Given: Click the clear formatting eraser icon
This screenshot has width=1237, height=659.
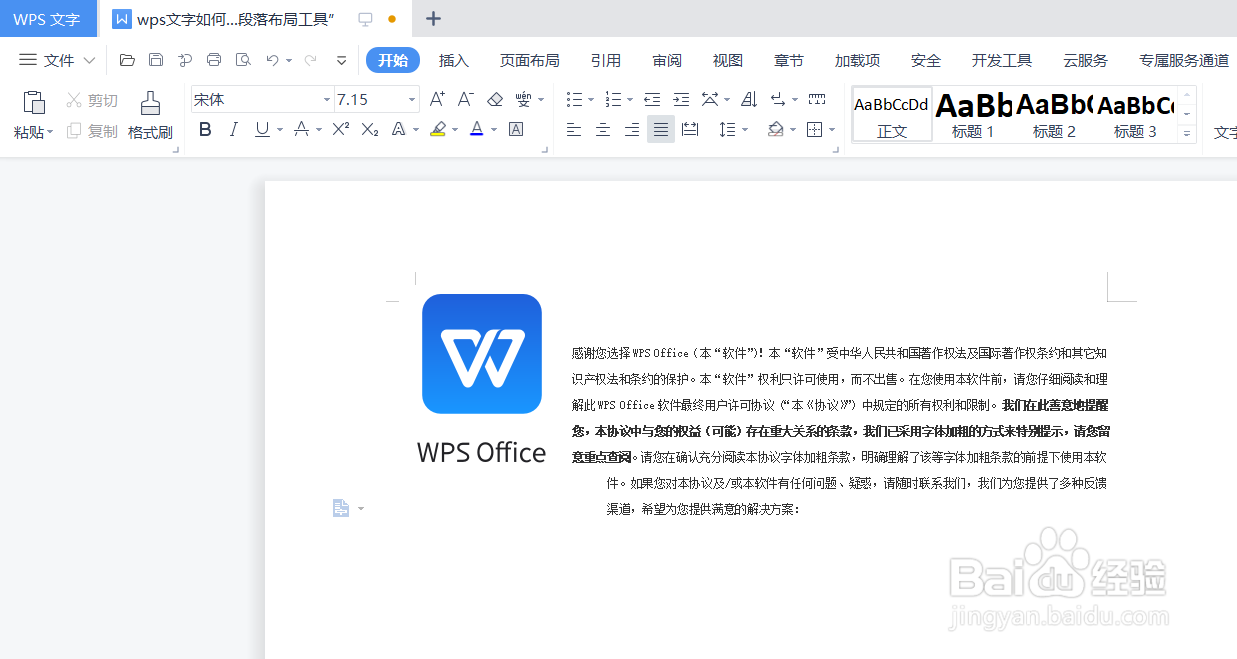Looking at the screenshot, I should click(494, 99).
